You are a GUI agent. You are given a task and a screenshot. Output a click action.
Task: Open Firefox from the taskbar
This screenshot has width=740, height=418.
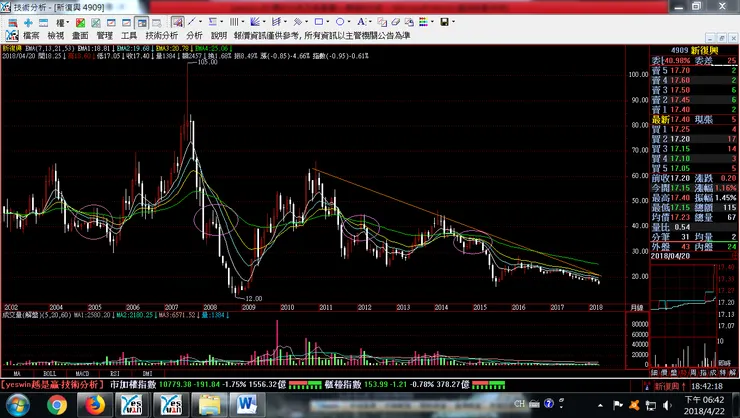(94, 405)
